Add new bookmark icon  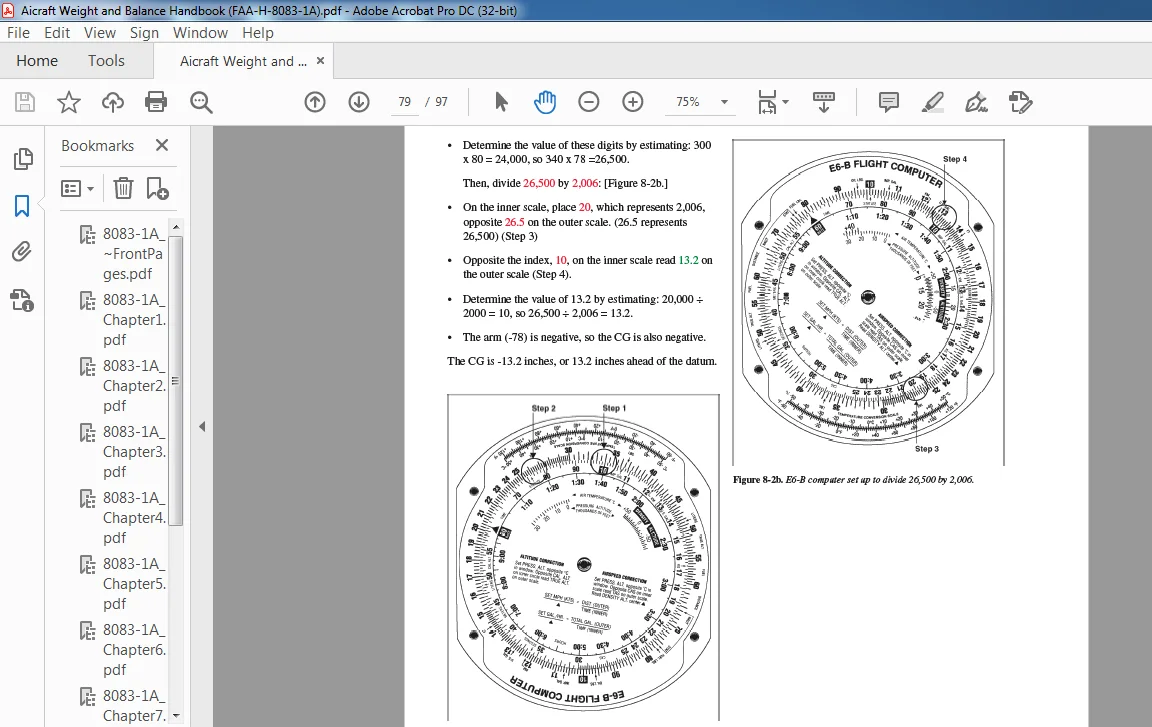(x=157, y=189)
